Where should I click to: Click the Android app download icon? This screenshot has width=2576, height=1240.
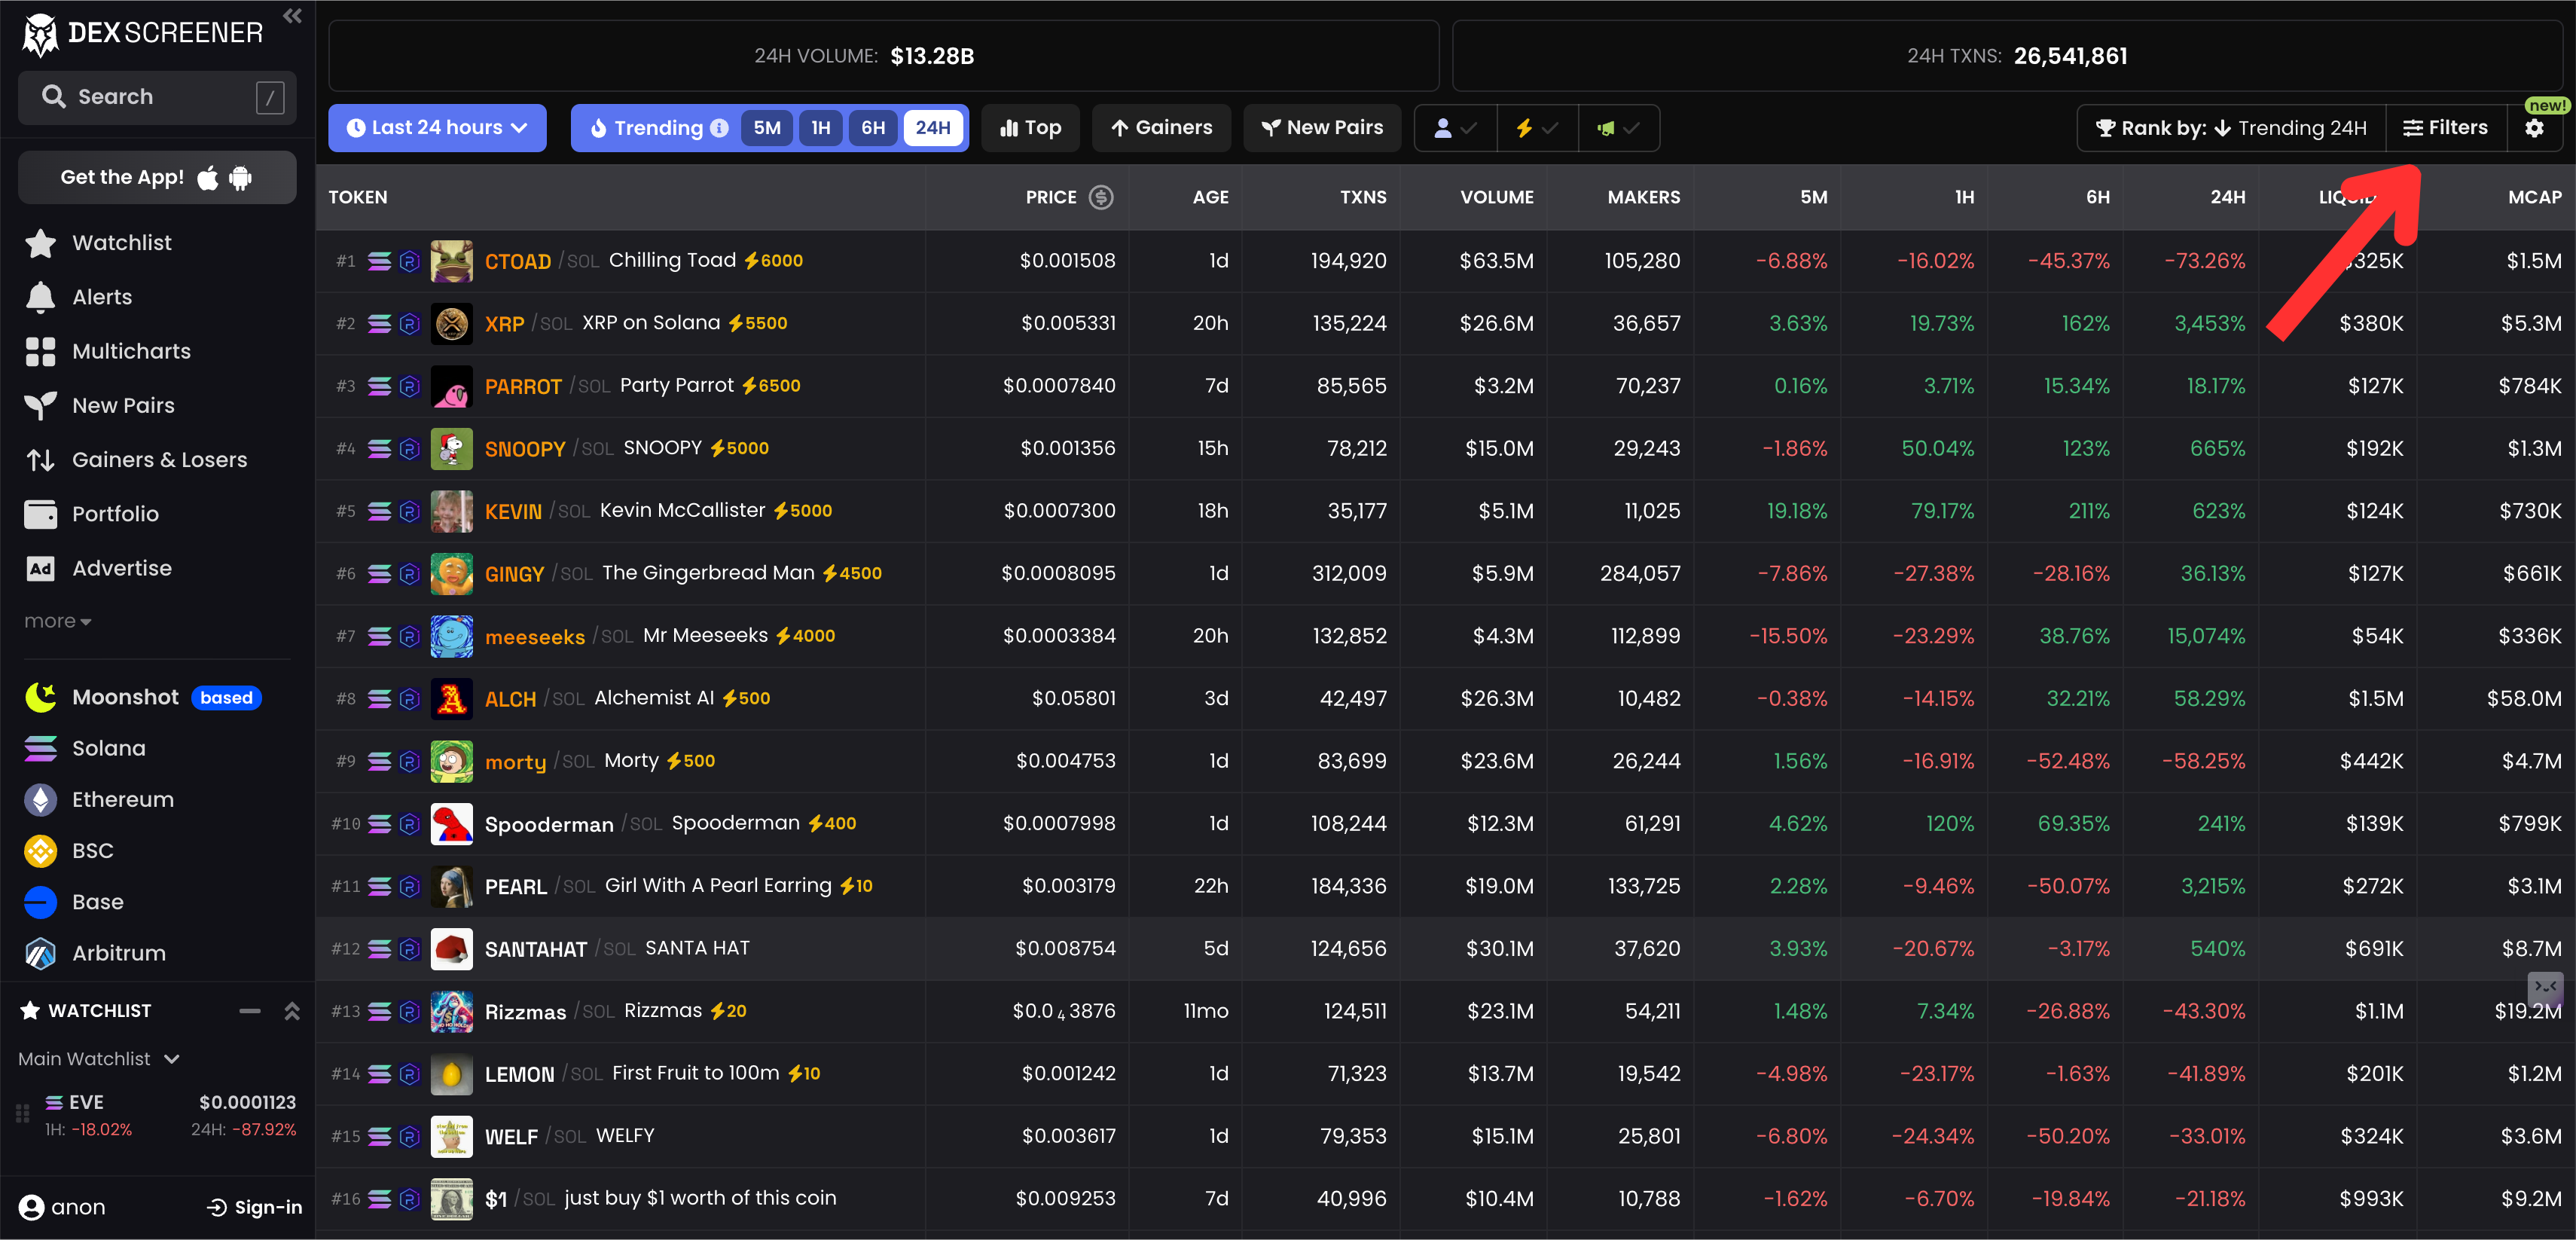point(240,177)
